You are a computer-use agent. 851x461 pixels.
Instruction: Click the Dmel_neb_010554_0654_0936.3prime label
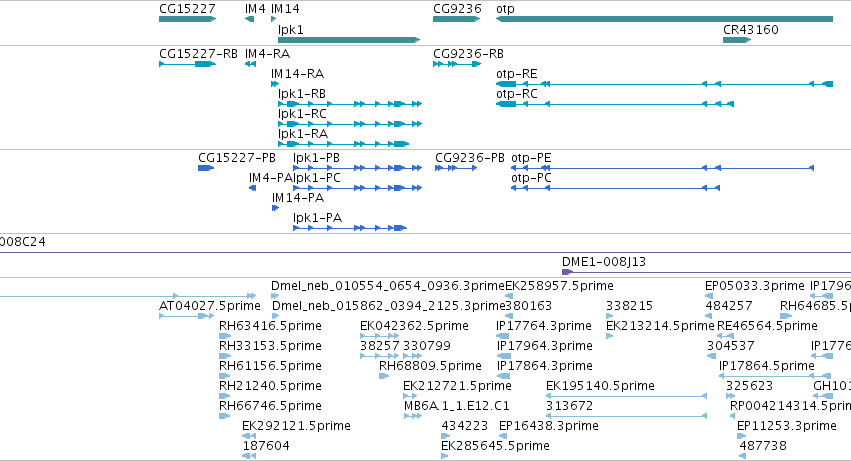coord(388,286)
